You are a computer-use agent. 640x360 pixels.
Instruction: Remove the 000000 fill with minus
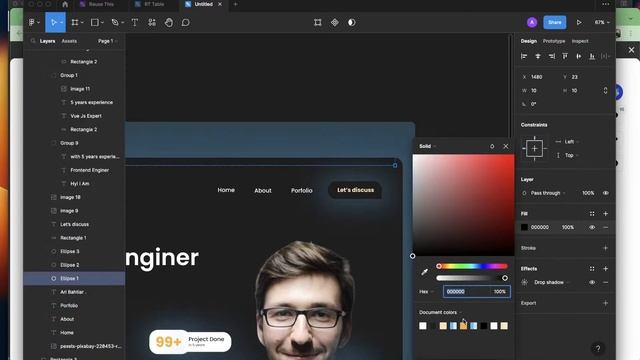605,227
